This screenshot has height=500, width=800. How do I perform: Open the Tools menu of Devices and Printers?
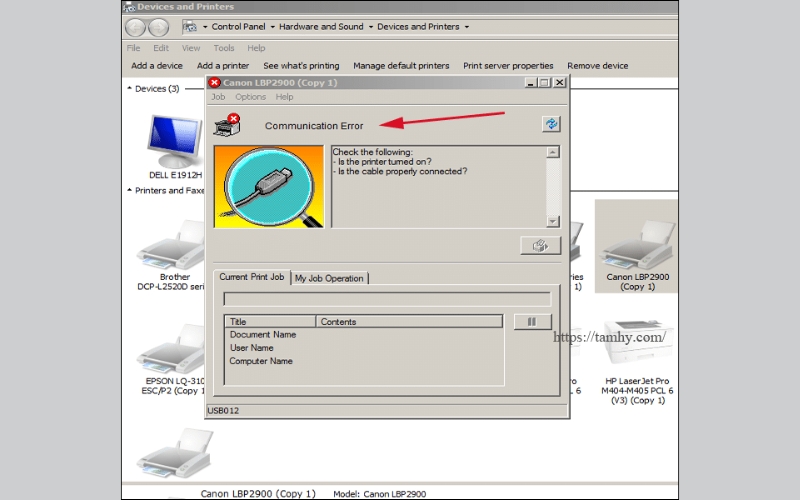click(x=223, y=48)
